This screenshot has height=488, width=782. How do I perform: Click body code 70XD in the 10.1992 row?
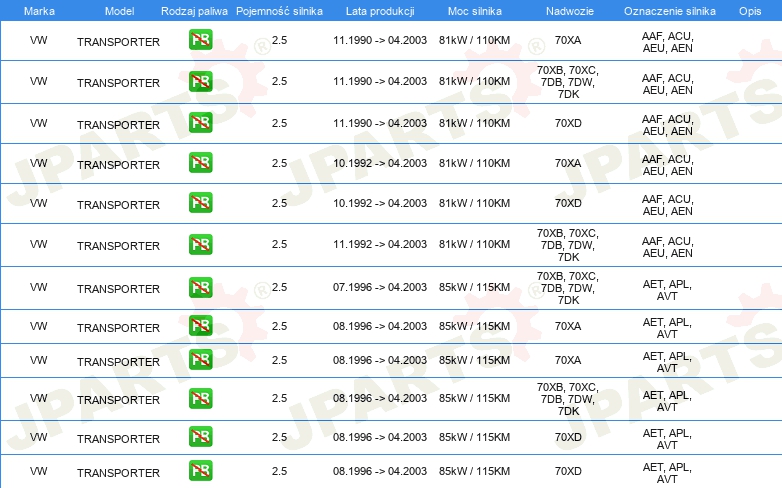pos(568,203)
